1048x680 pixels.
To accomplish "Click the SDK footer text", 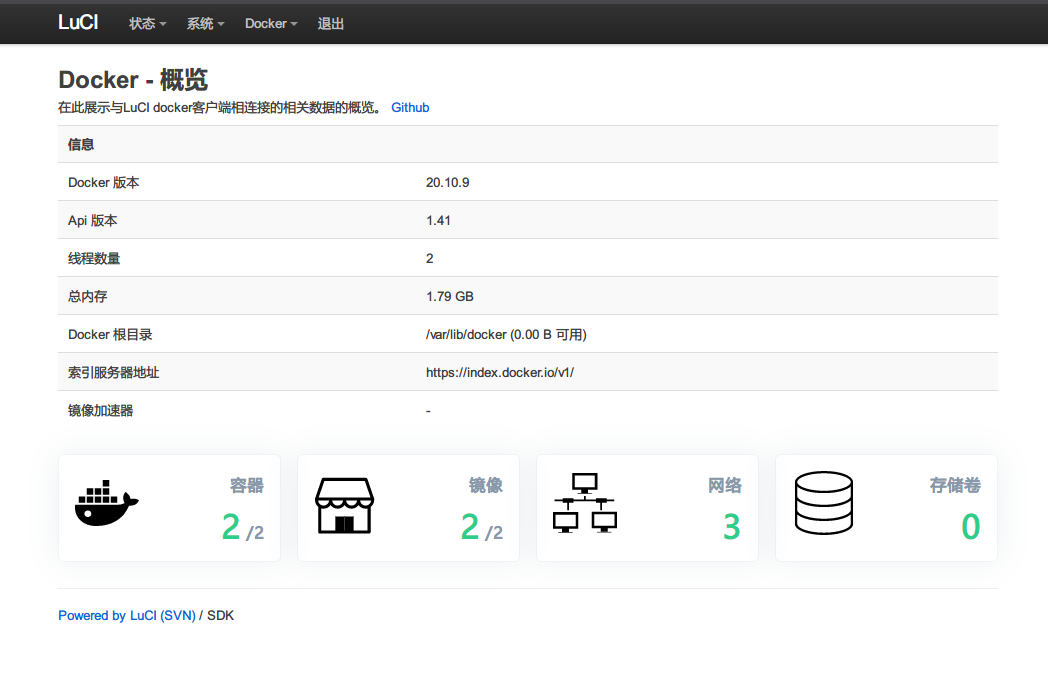I will [221, 616].
